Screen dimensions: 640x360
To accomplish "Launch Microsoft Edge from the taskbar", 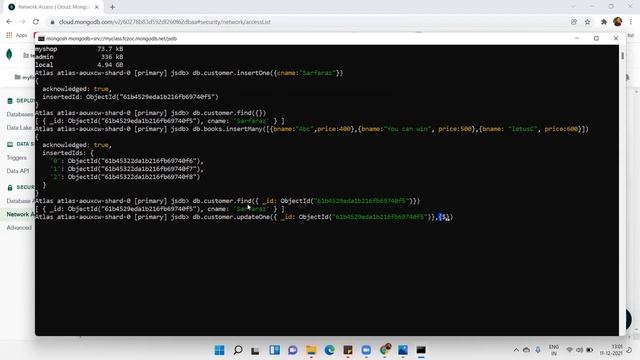I will (x=329, y=350).
